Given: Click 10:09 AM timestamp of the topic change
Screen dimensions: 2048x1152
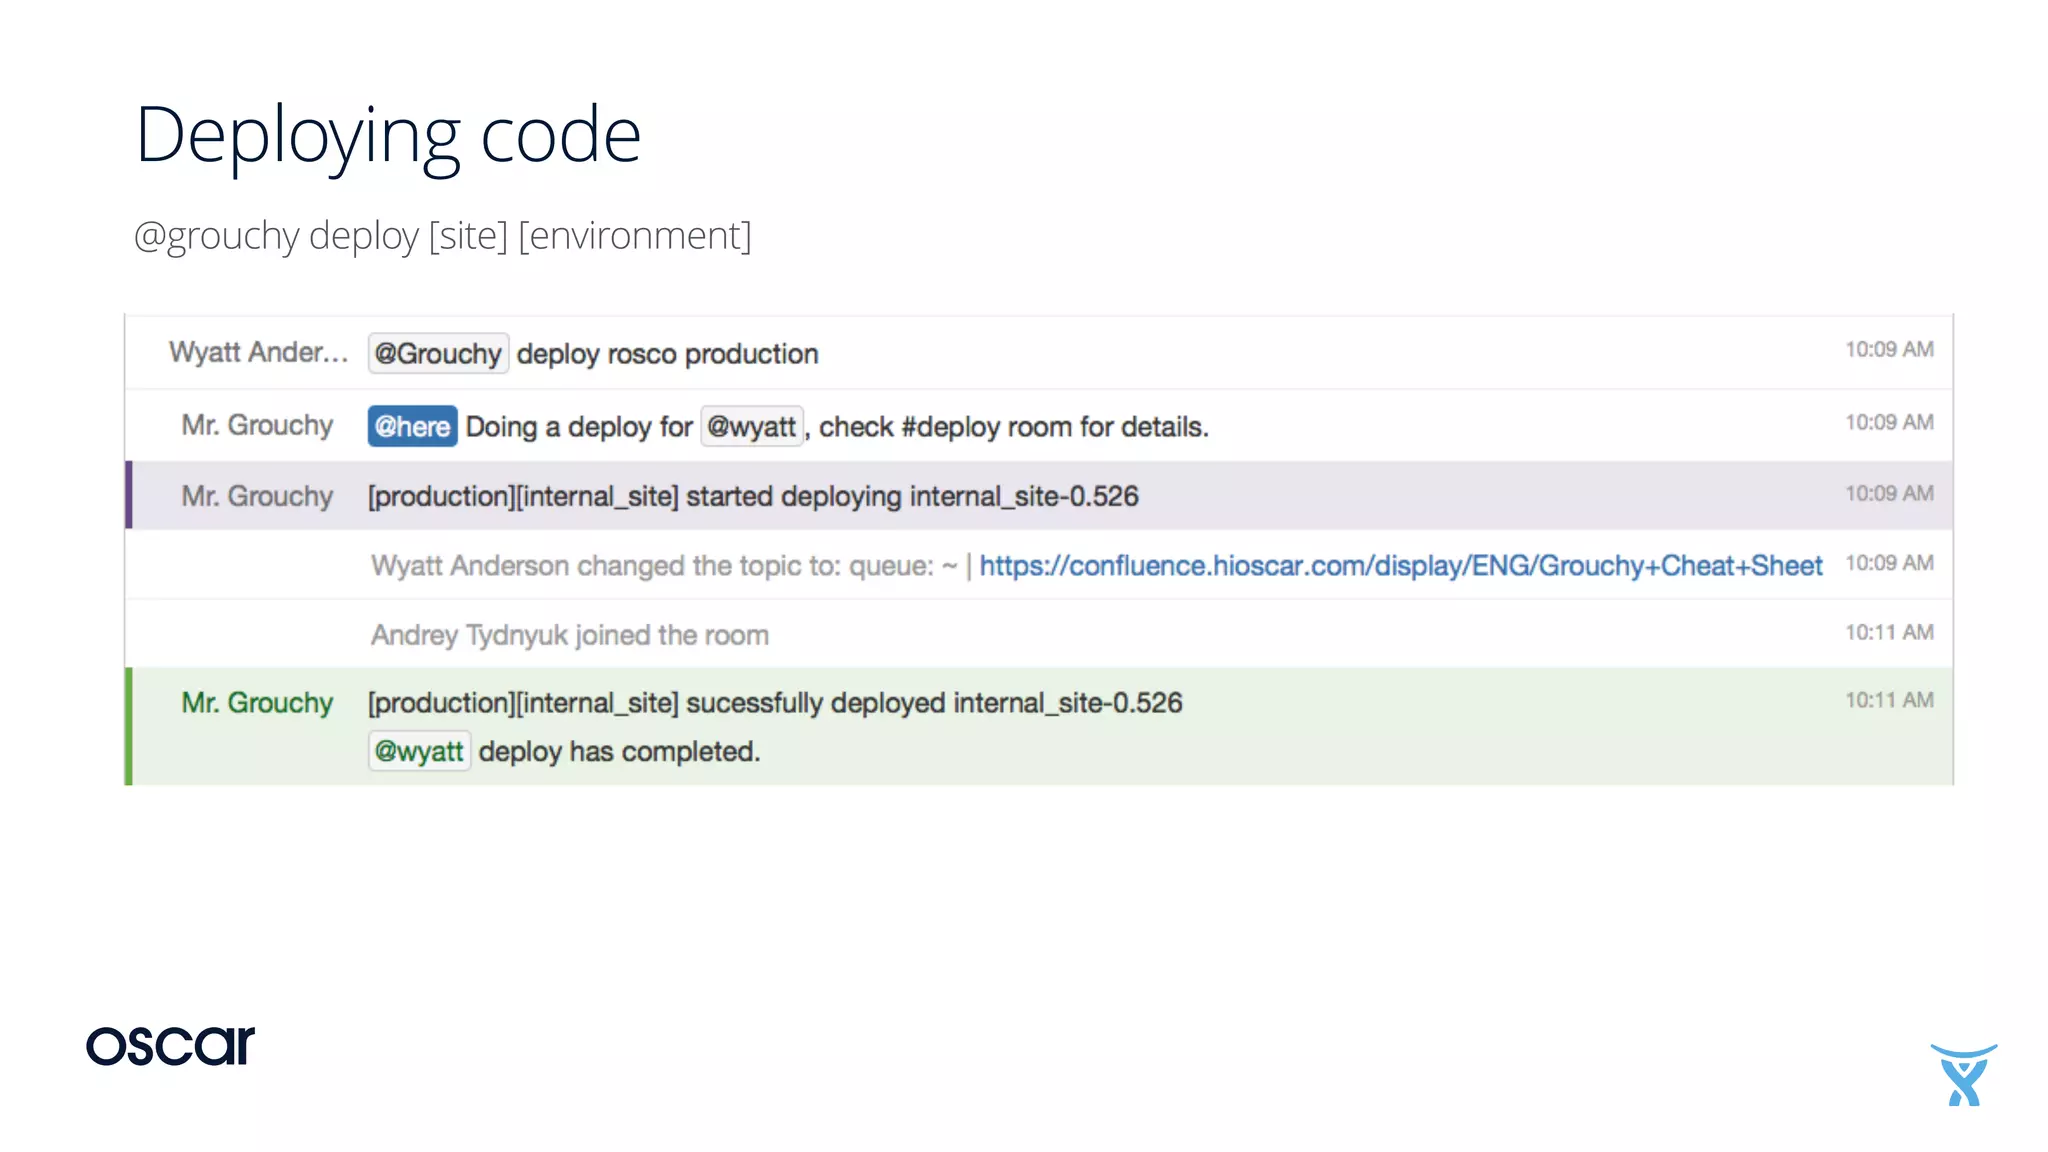Looking at the screenshot, I should [1889, 563].
